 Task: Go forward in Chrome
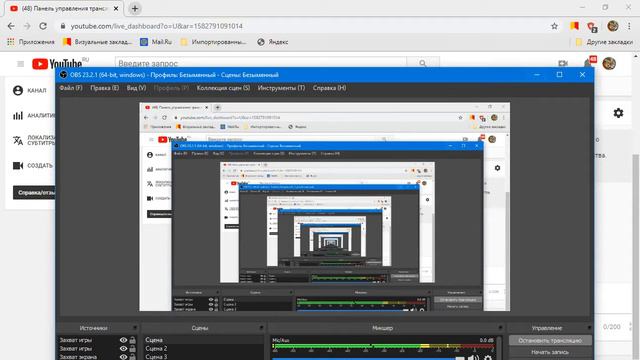tap(27, 26)
